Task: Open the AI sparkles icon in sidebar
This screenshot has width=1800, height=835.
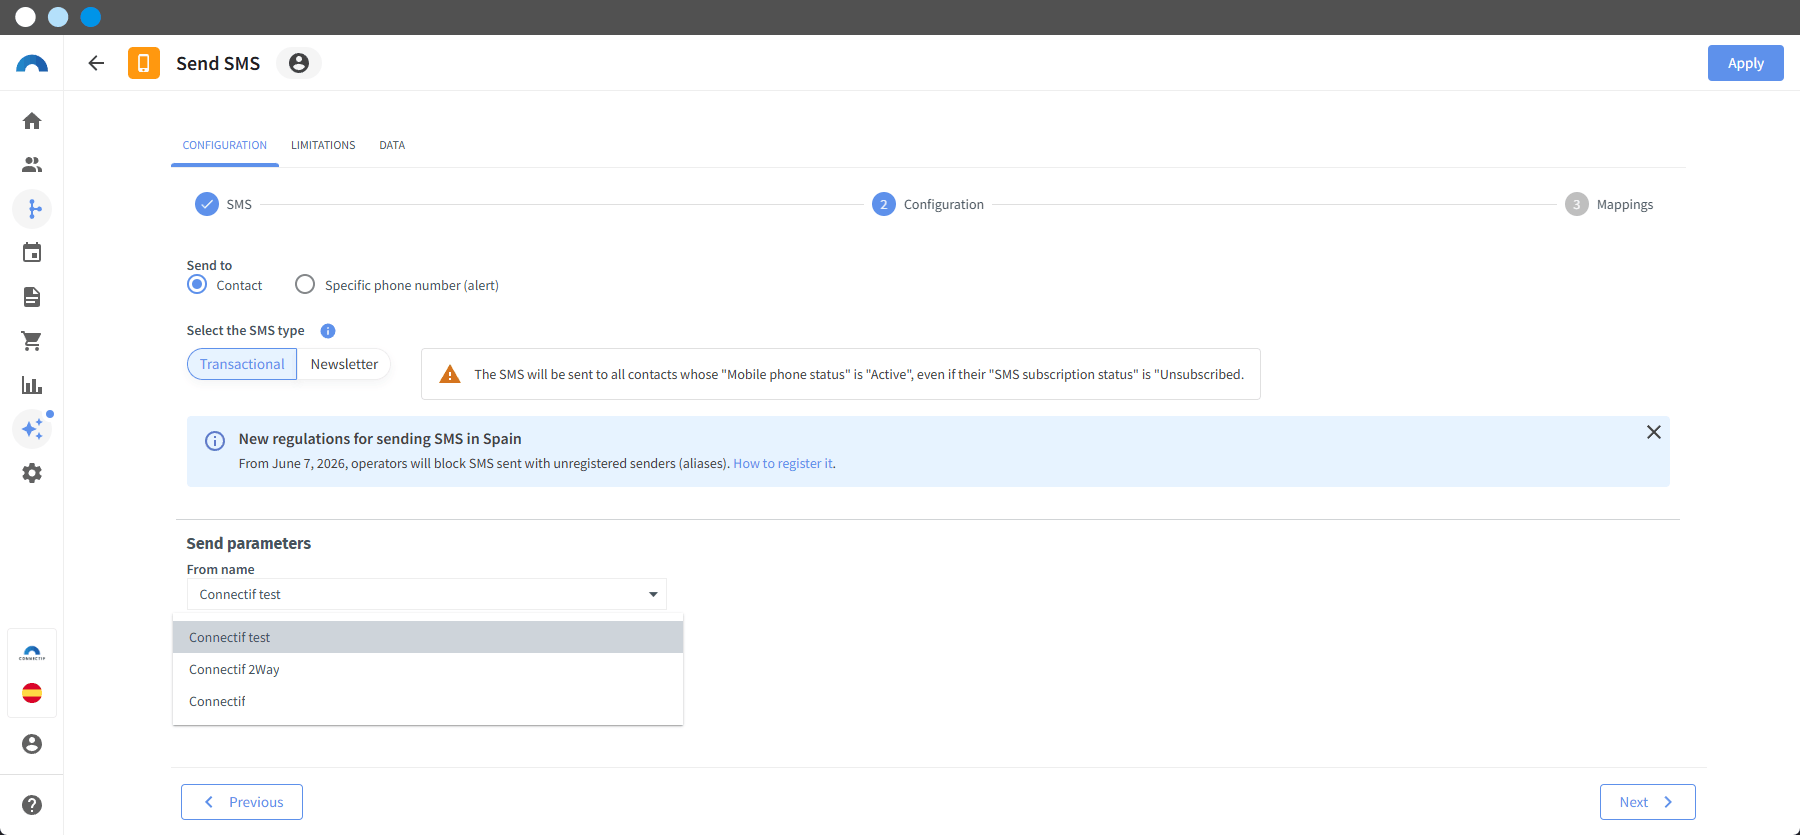Action: click(x=32, y=429)
